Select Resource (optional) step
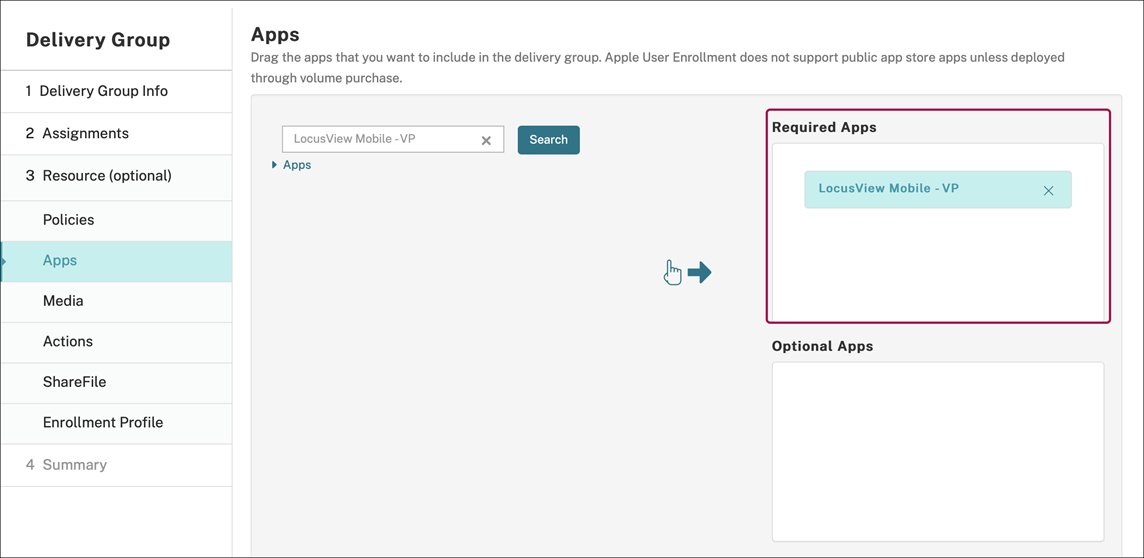1144x558 pixels. (x=105, y=175)
